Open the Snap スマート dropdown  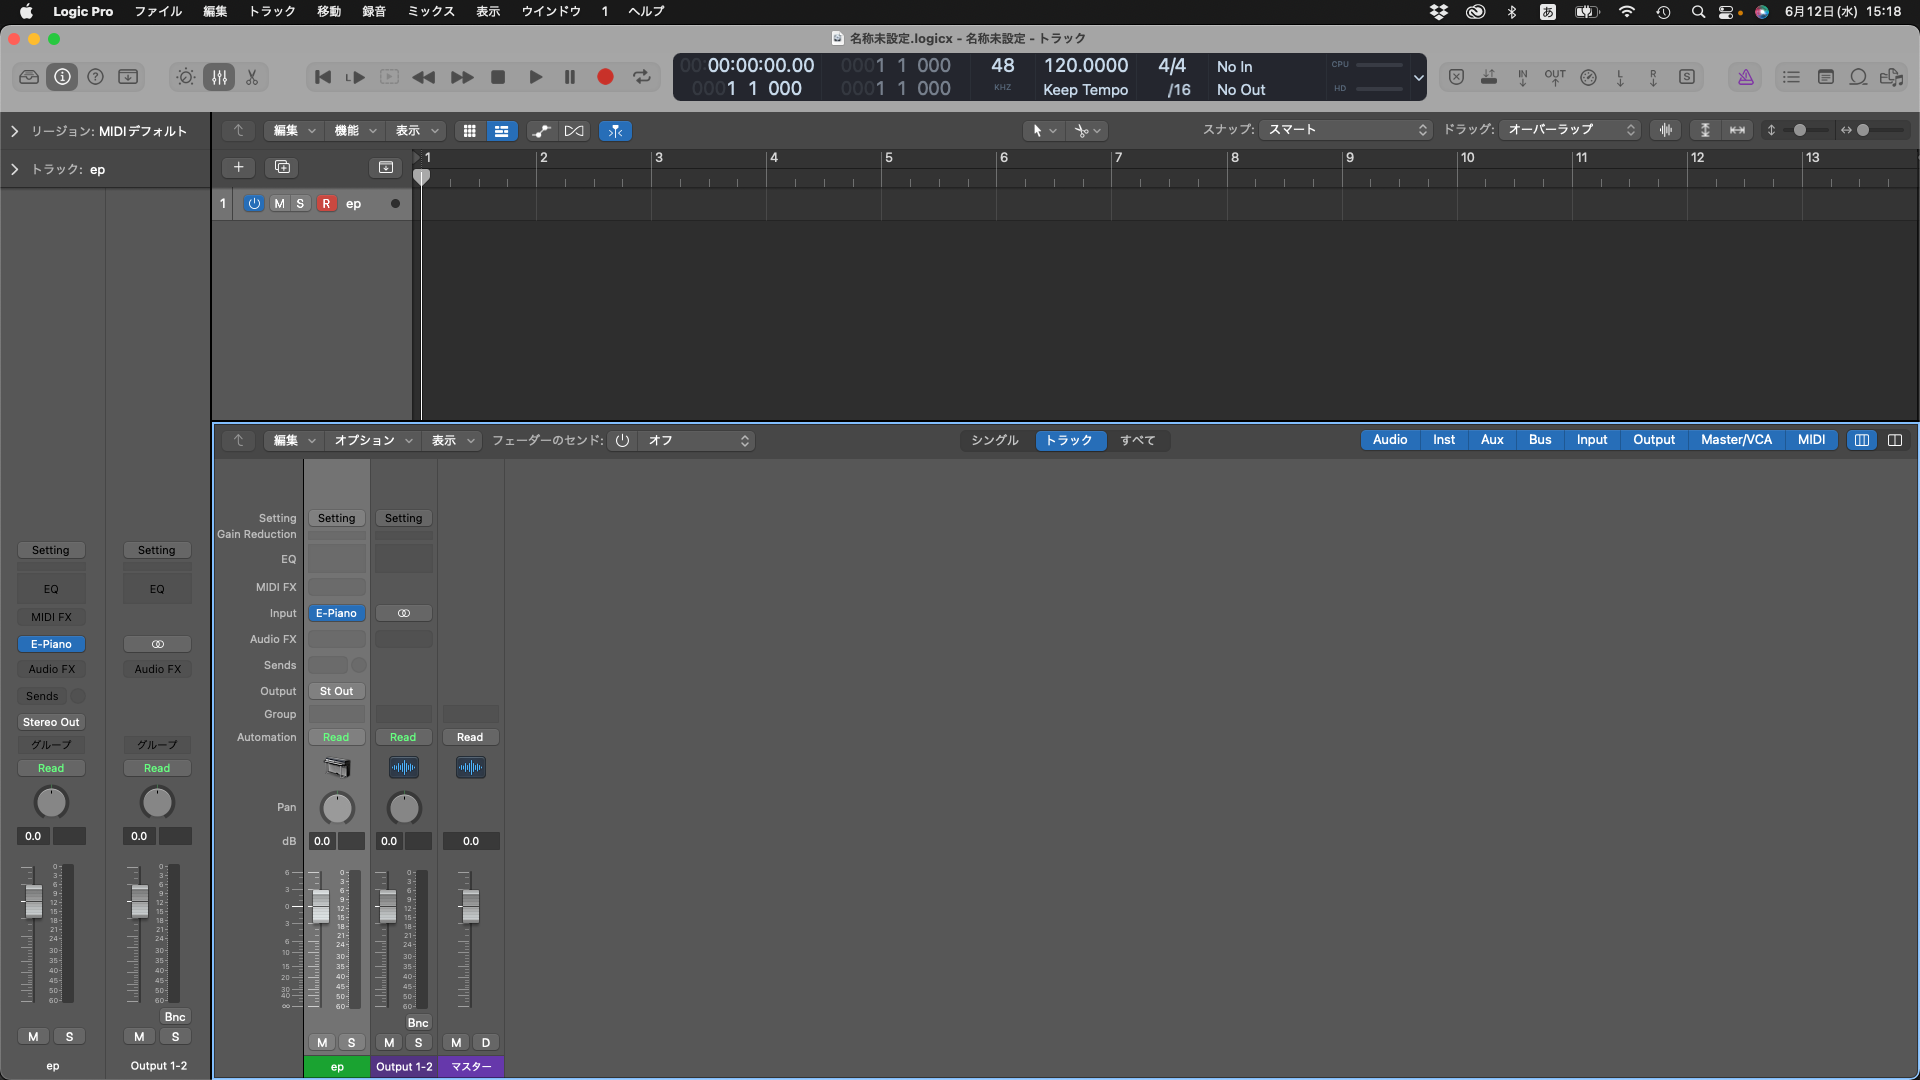pyautogui.click(x=1346, y=130)
